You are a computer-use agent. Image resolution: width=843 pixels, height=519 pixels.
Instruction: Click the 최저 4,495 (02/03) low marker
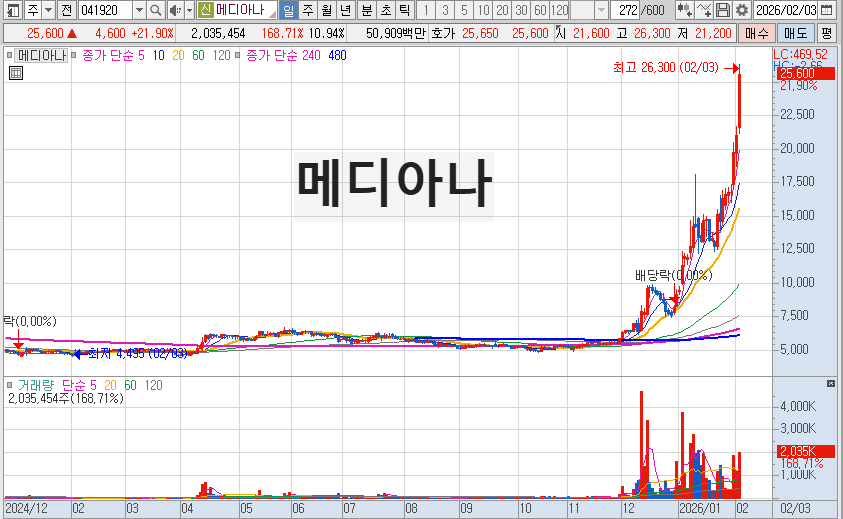pyautogui.click(x=138, y=353)
